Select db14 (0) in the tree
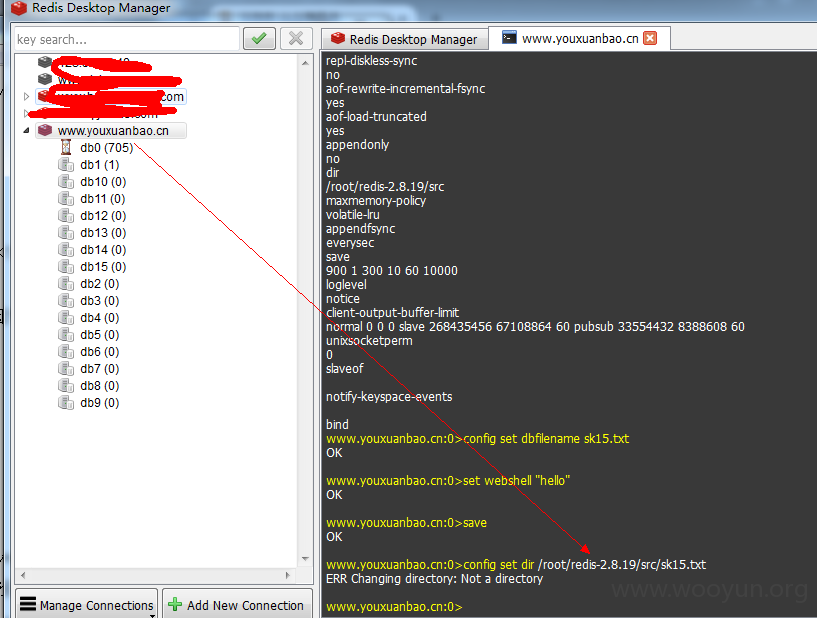The height and width of the screenshot is (618, 817). tap(103, 250)
